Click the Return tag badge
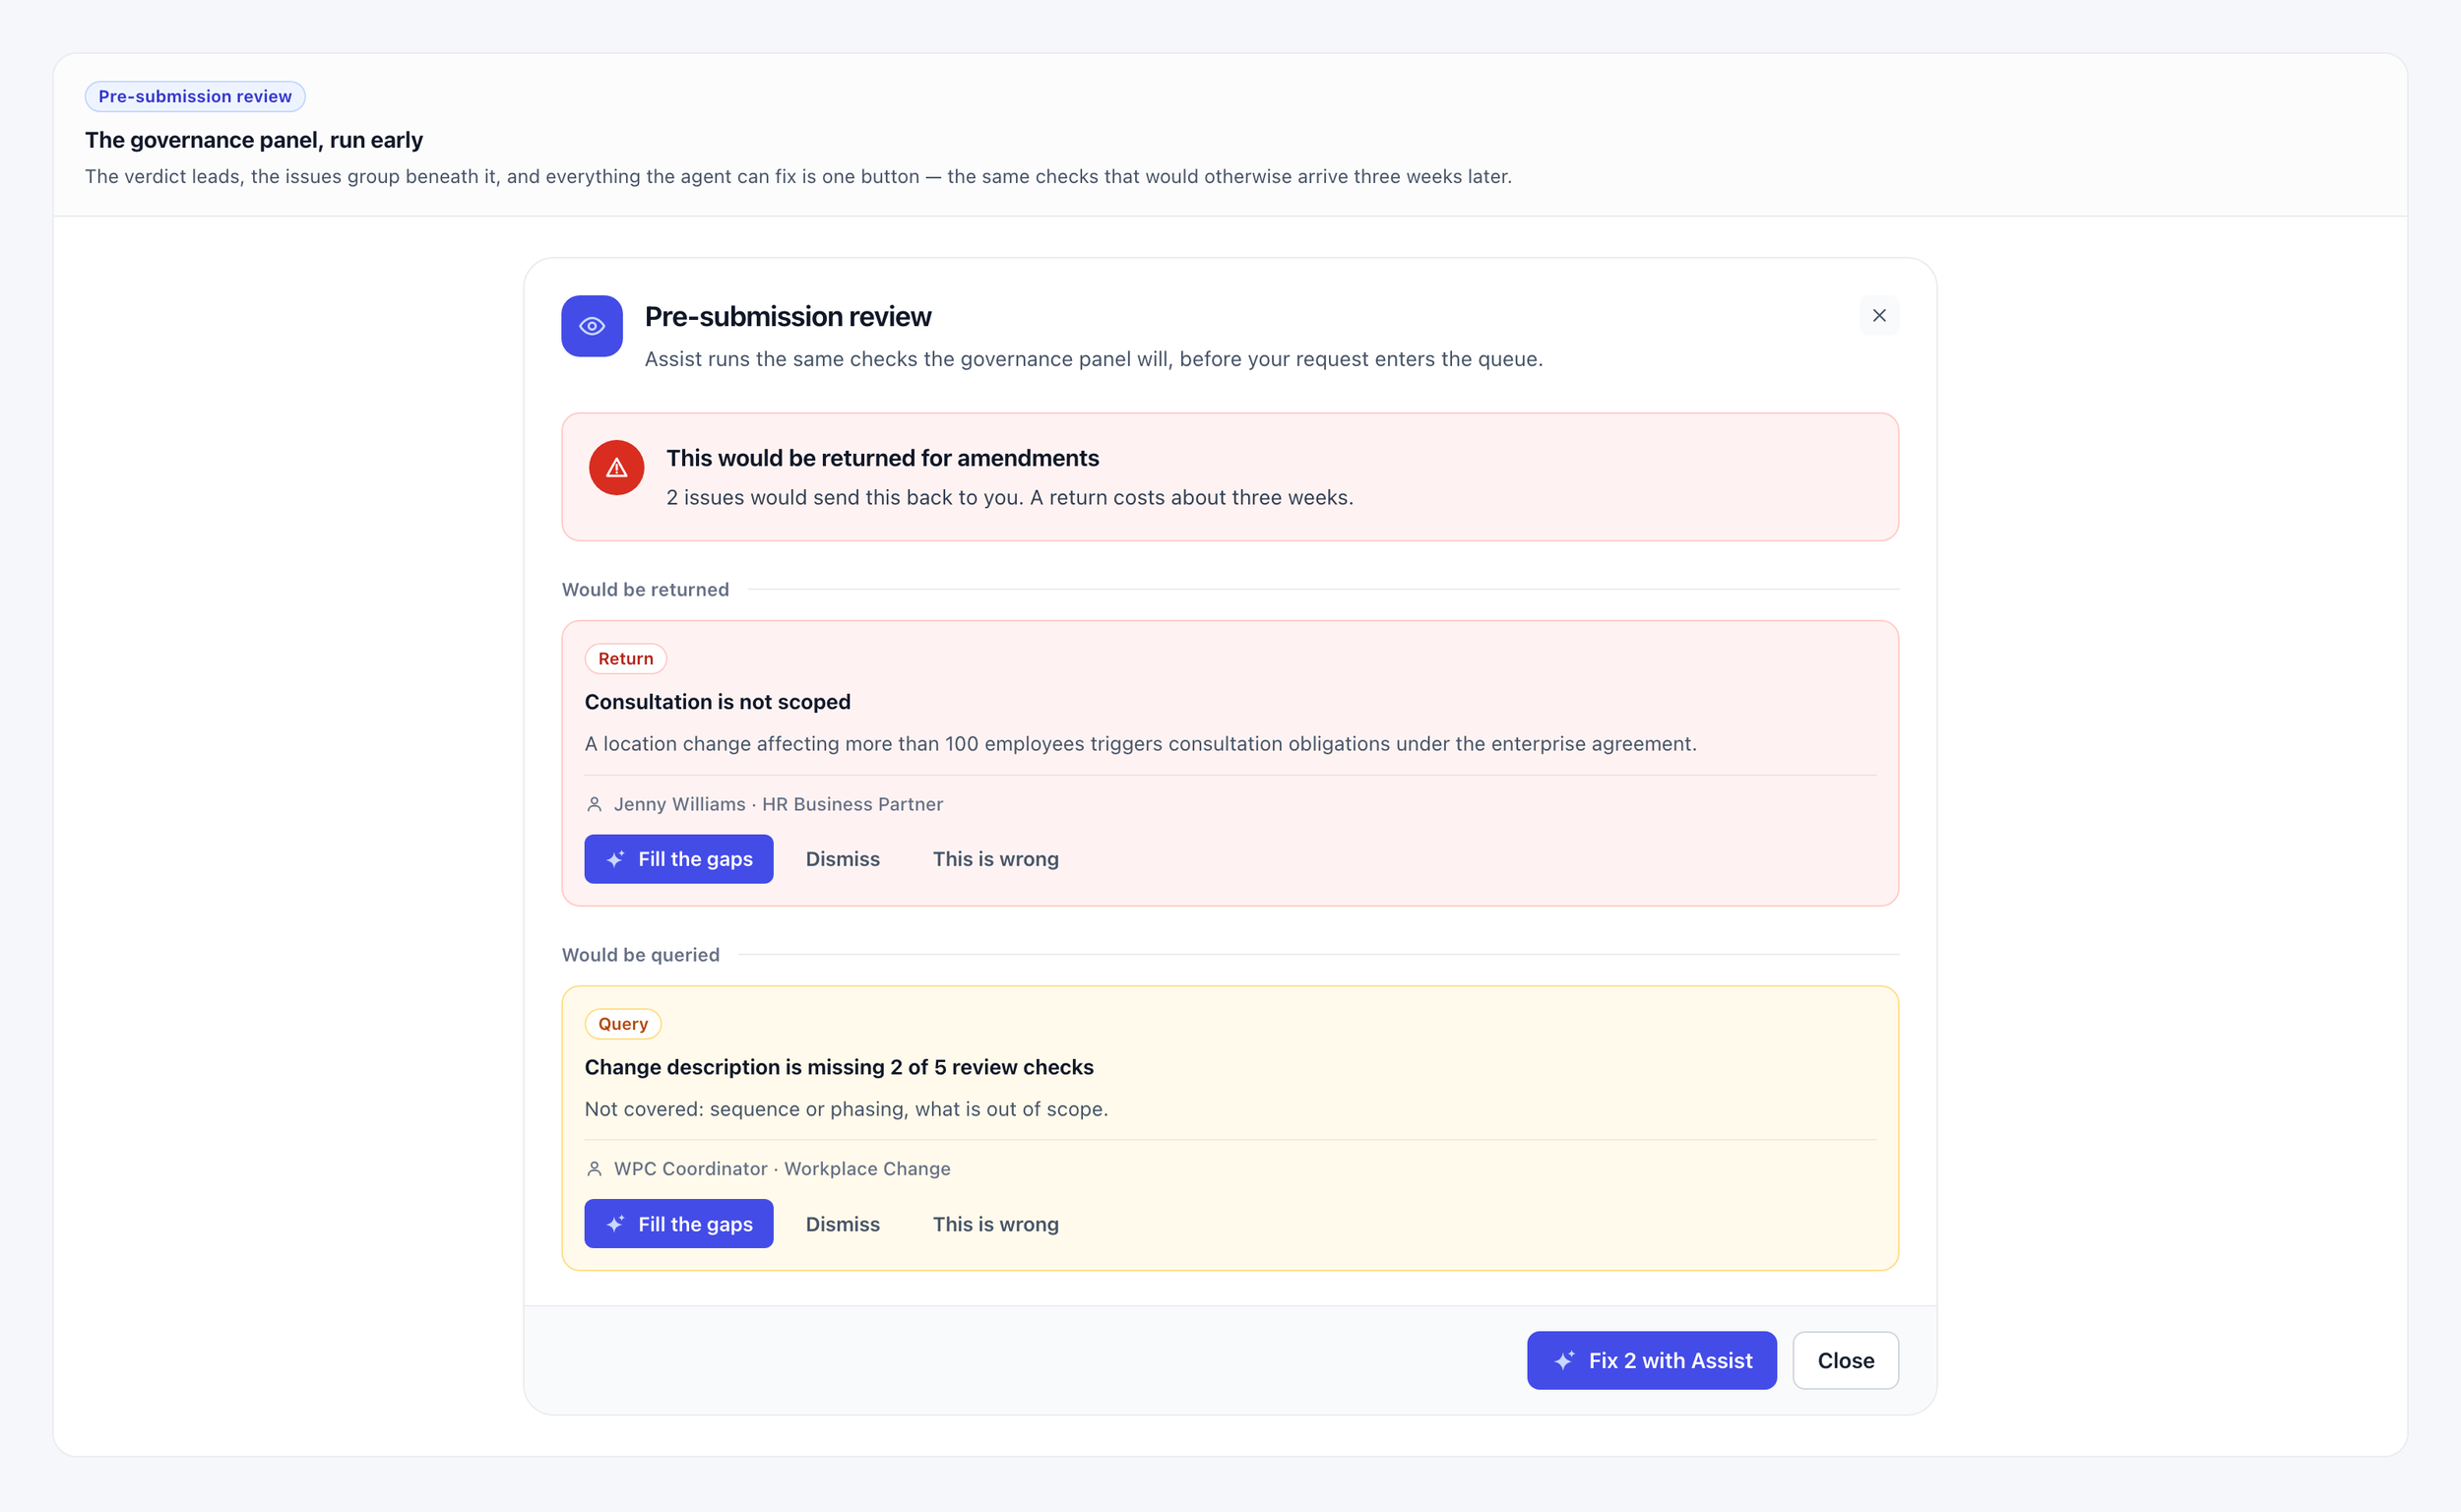 pyautogui.click(x=625, y=659)
